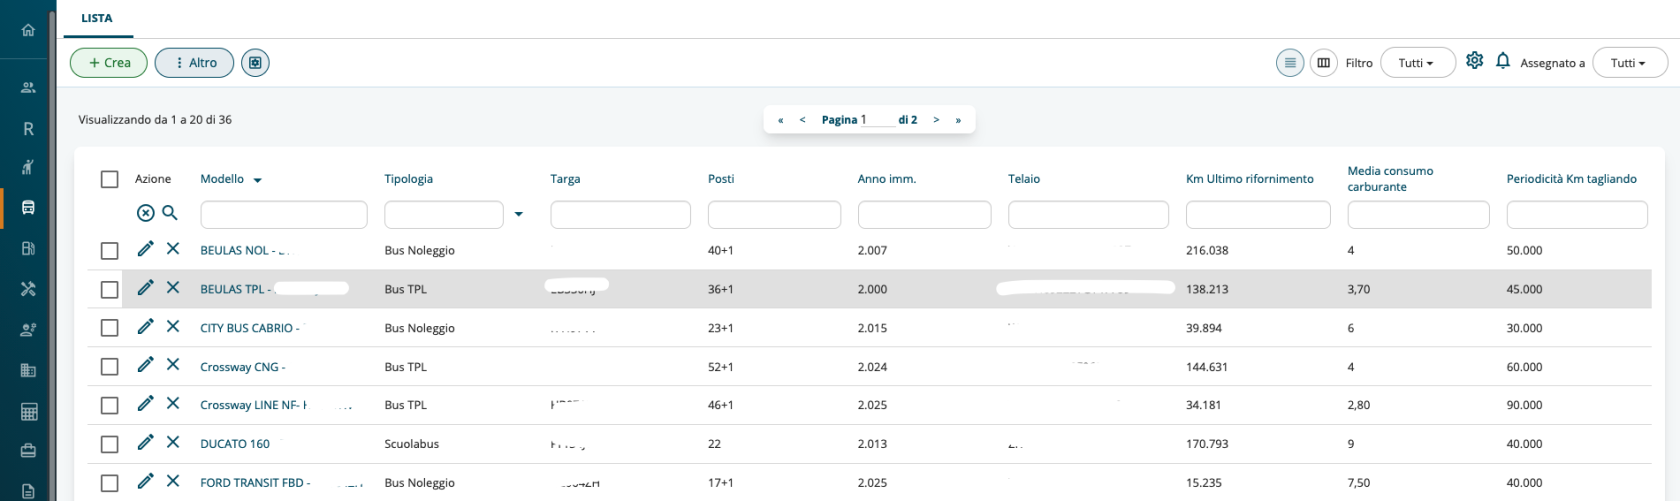Open the people group icon in sidebar
The image size is (1680, 501).
pos(28,88)
